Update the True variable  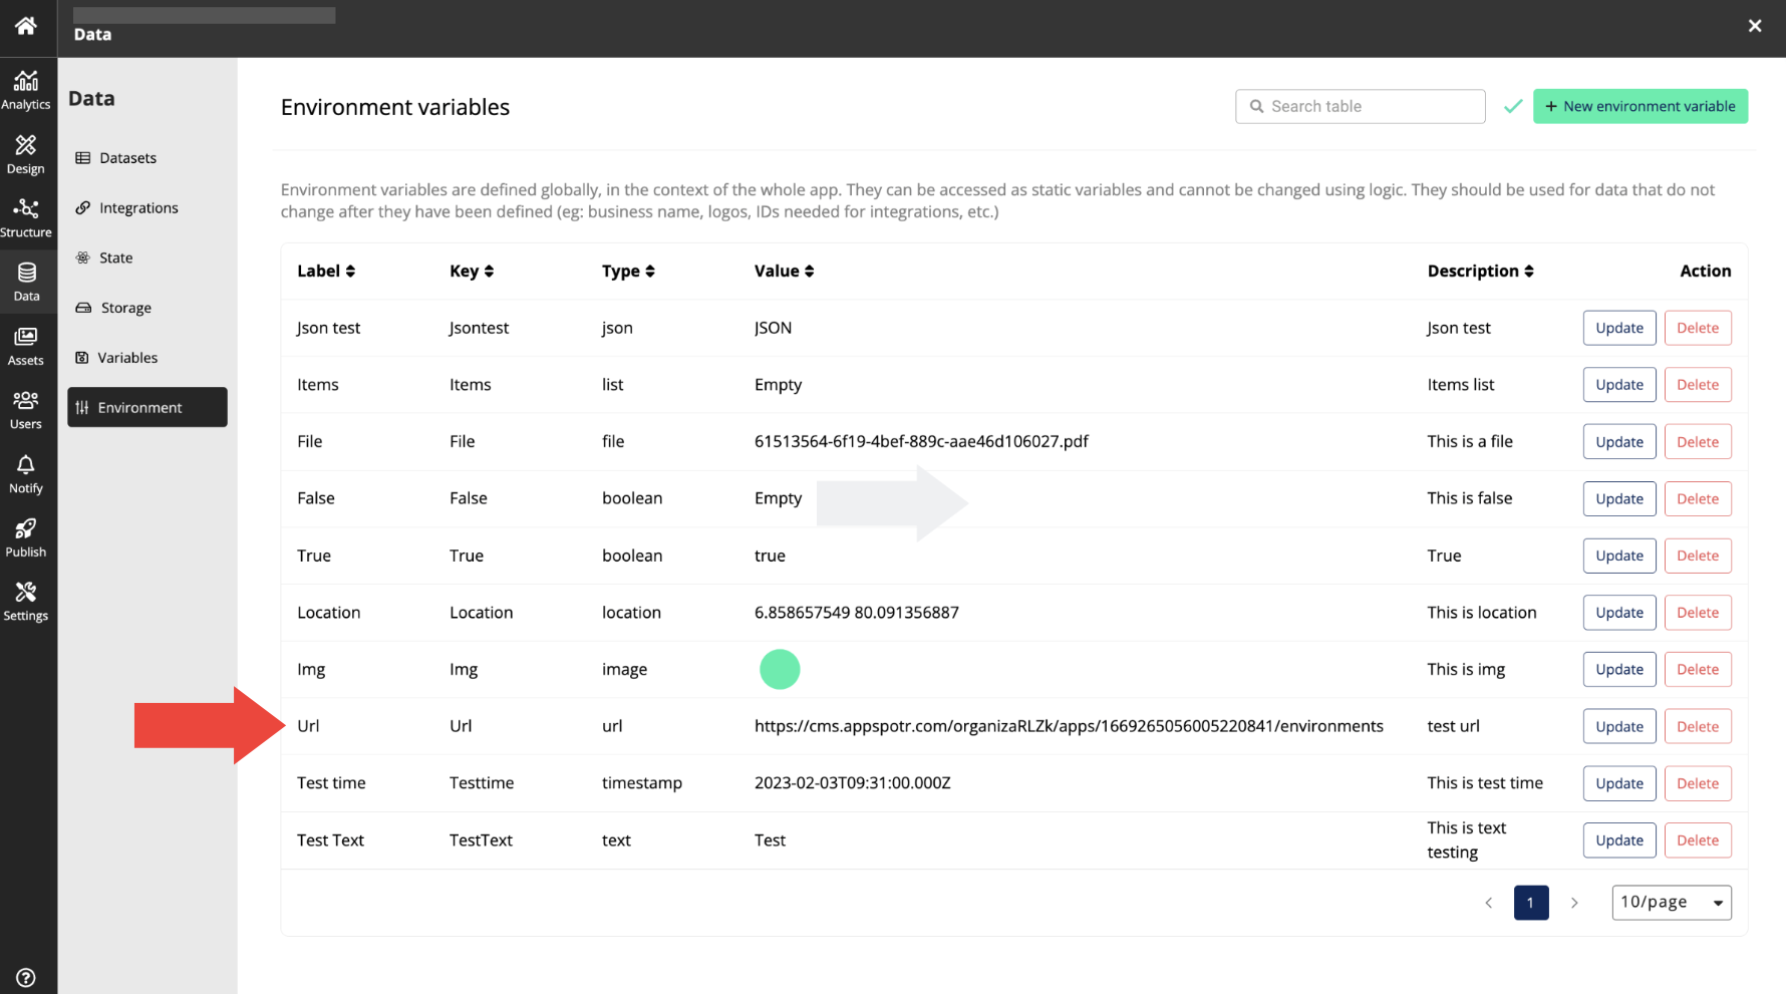1619,556
